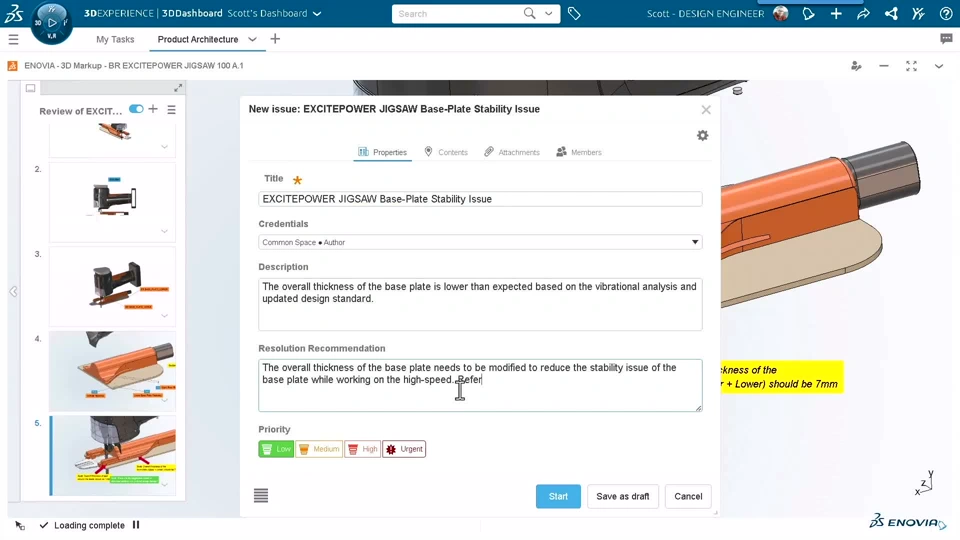Screen dimensions: 960x540
Task: Open the social network connections icon
Action: 891,13
